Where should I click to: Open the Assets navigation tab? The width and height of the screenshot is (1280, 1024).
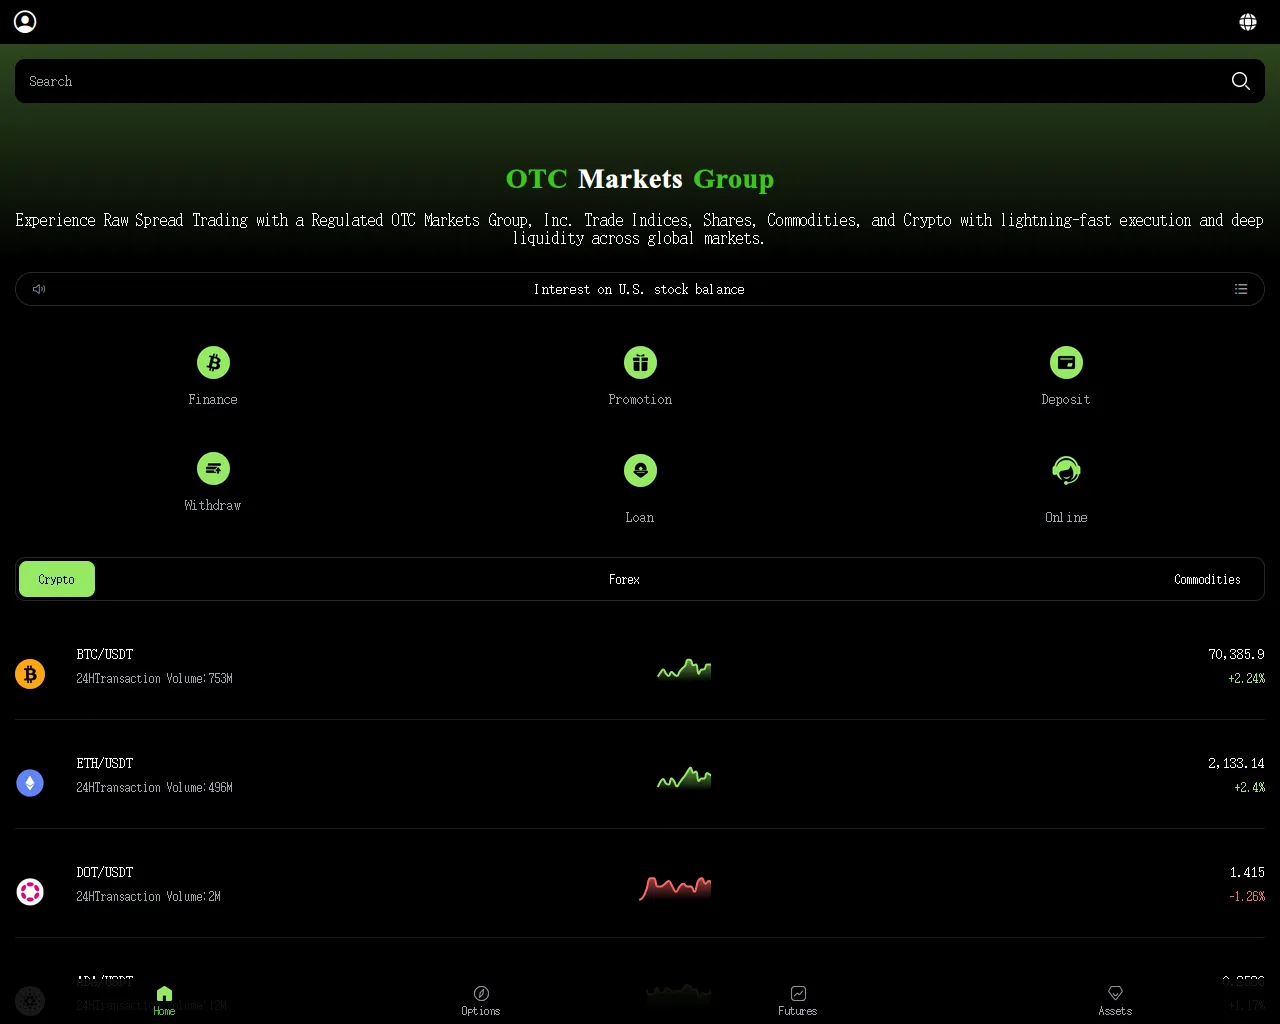pos(1115,1000)
